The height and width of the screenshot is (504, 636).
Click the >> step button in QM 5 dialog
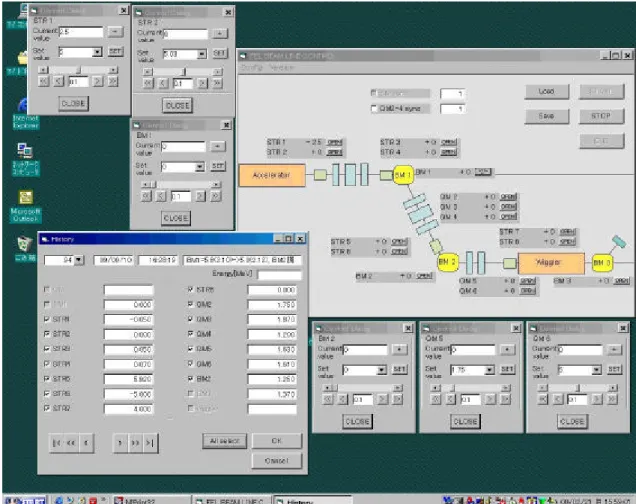click(505, 400)
